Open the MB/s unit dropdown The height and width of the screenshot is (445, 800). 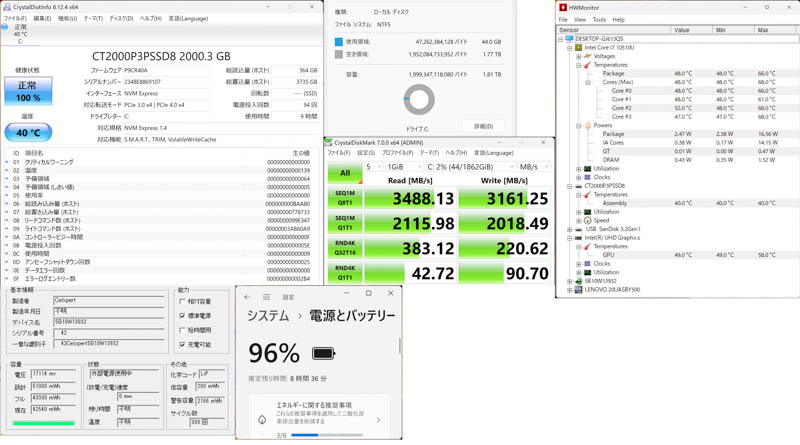pyautogui.click(x=533, y=167)
